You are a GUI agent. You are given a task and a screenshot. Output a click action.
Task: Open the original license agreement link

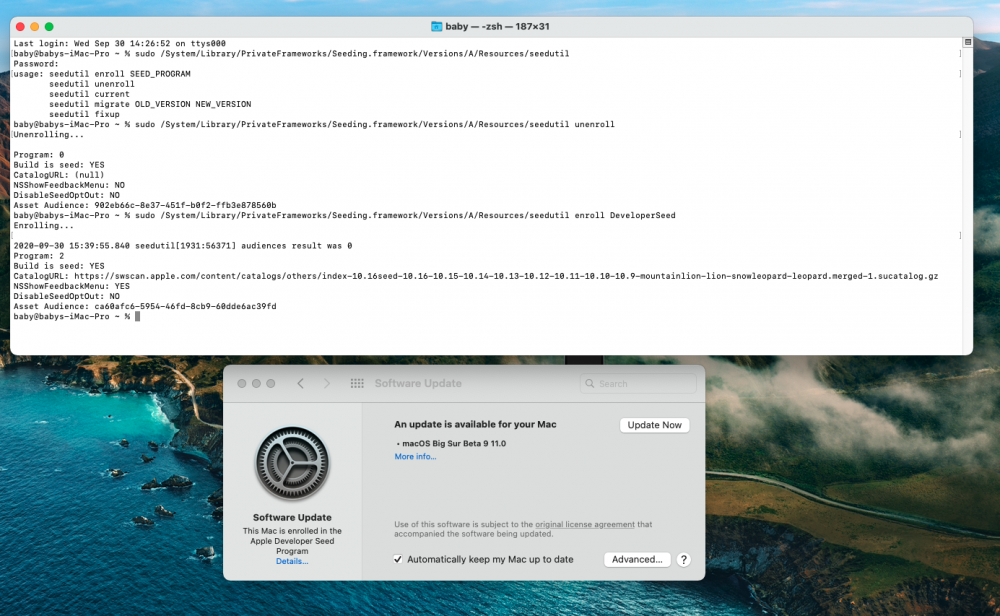pyautogui.click(x=585, y=524)
